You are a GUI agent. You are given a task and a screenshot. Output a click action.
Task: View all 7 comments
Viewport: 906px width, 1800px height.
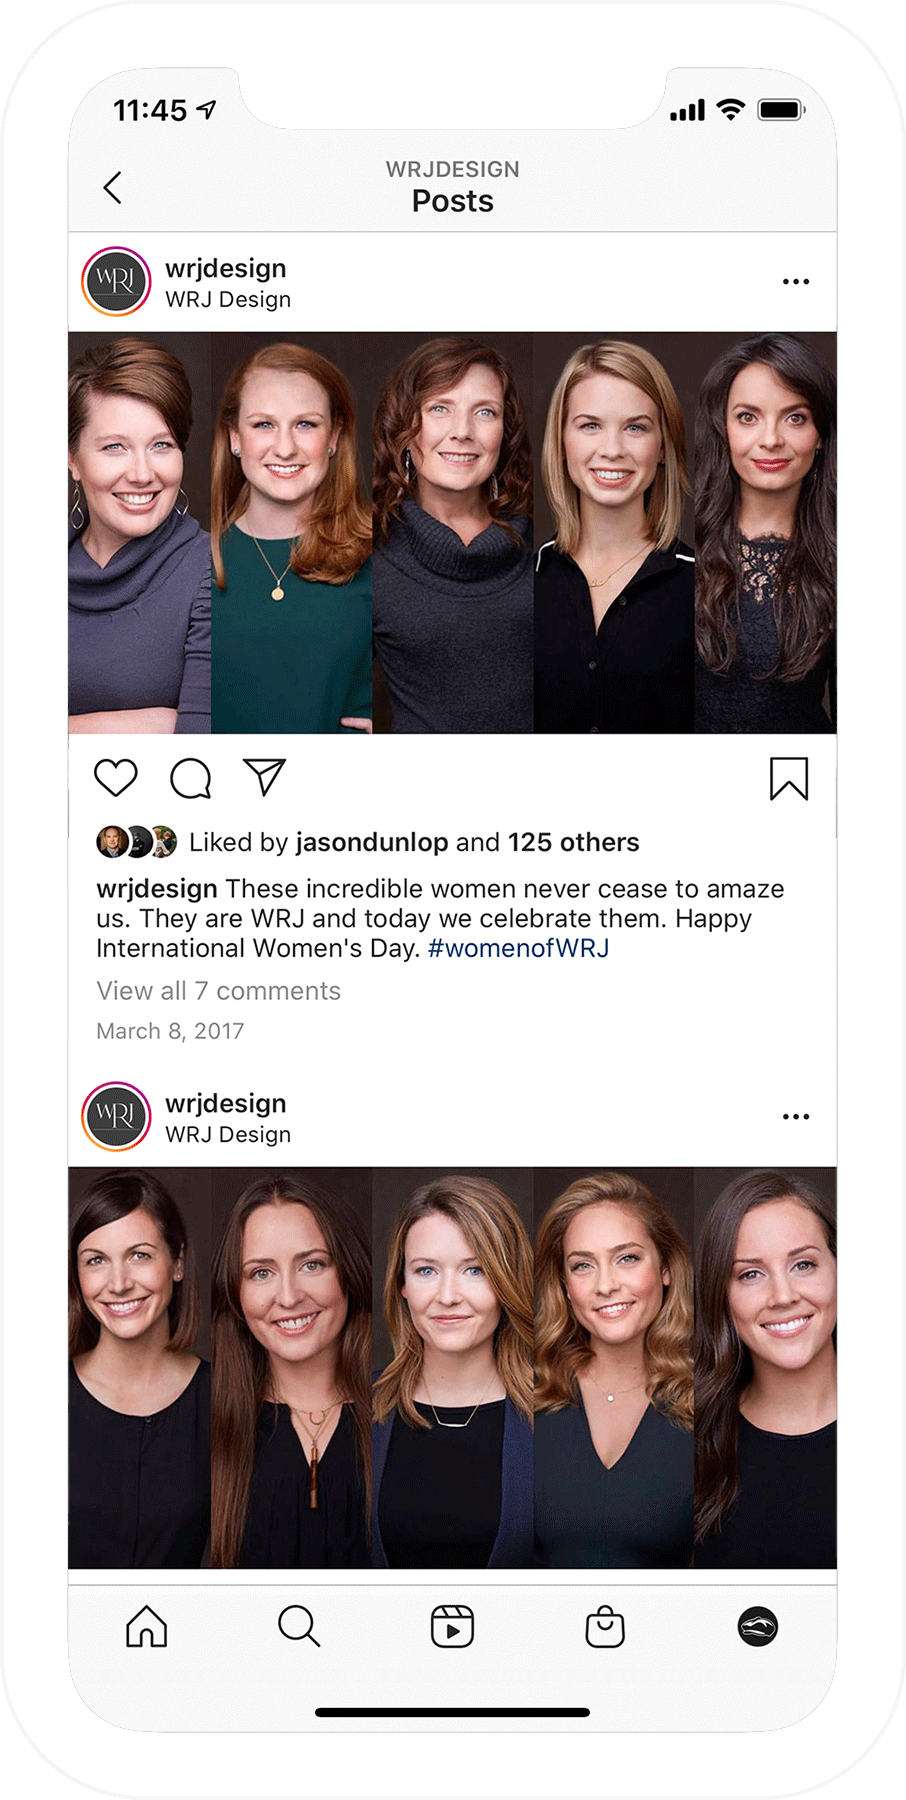tap(218, 991)
